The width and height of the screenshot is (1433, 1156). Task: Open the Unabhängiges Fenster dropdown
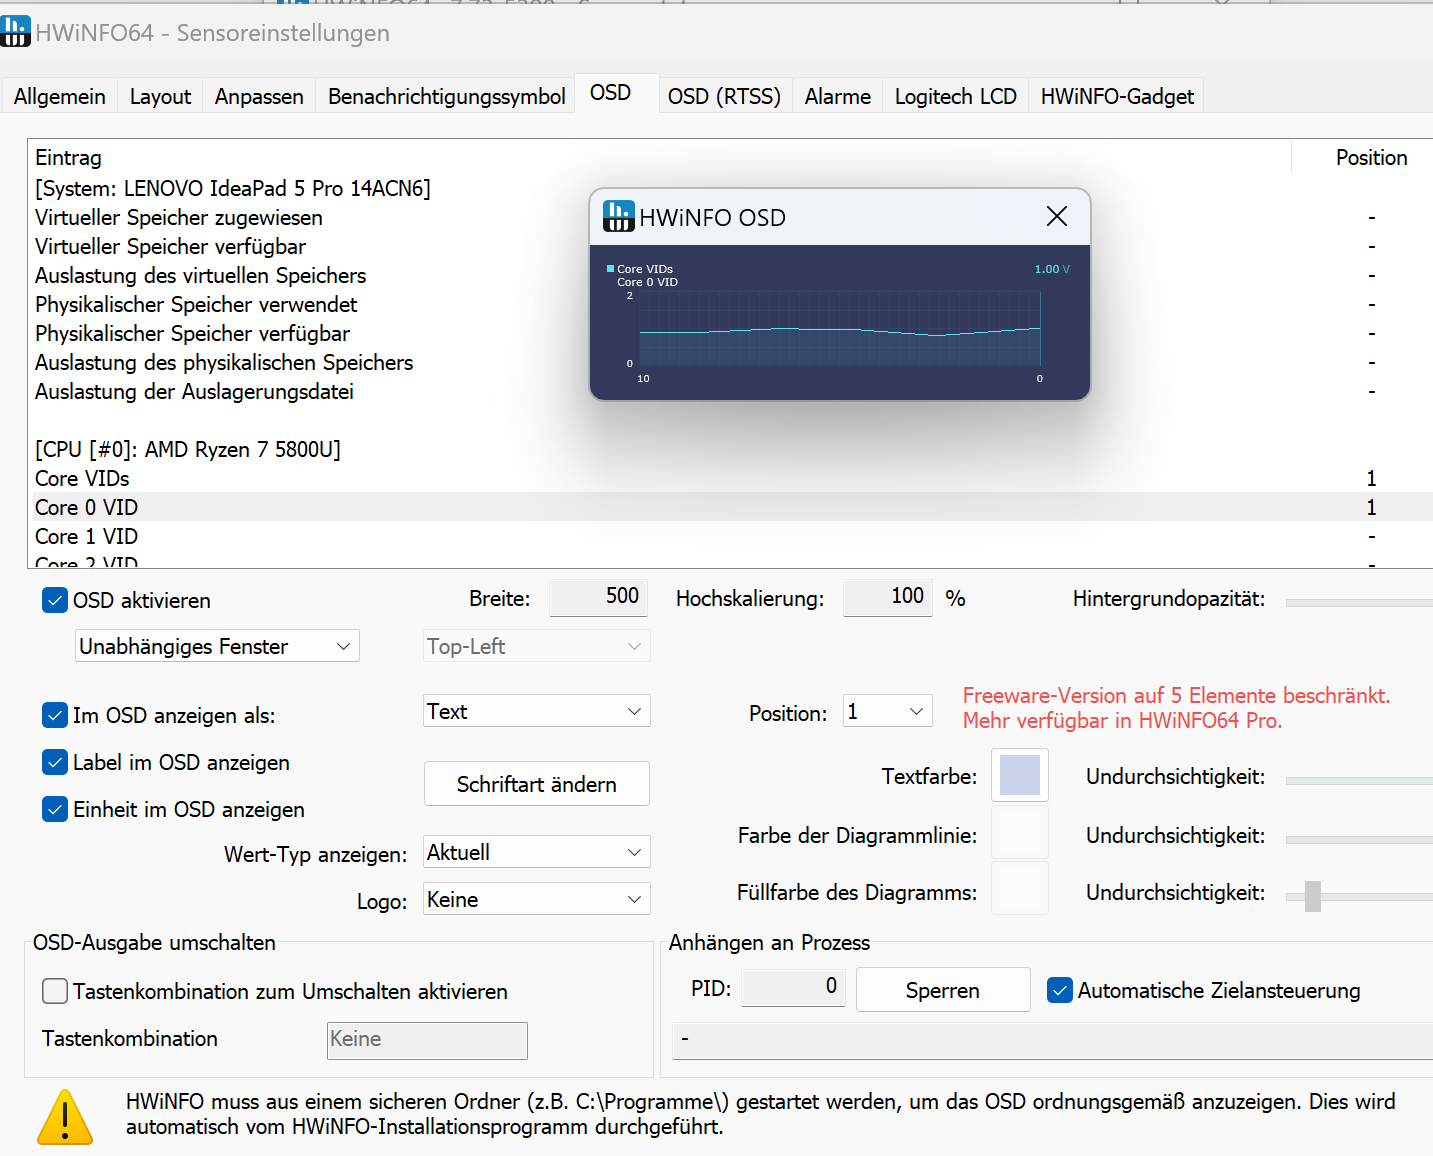pyautogui.click(x=217, y=646)
